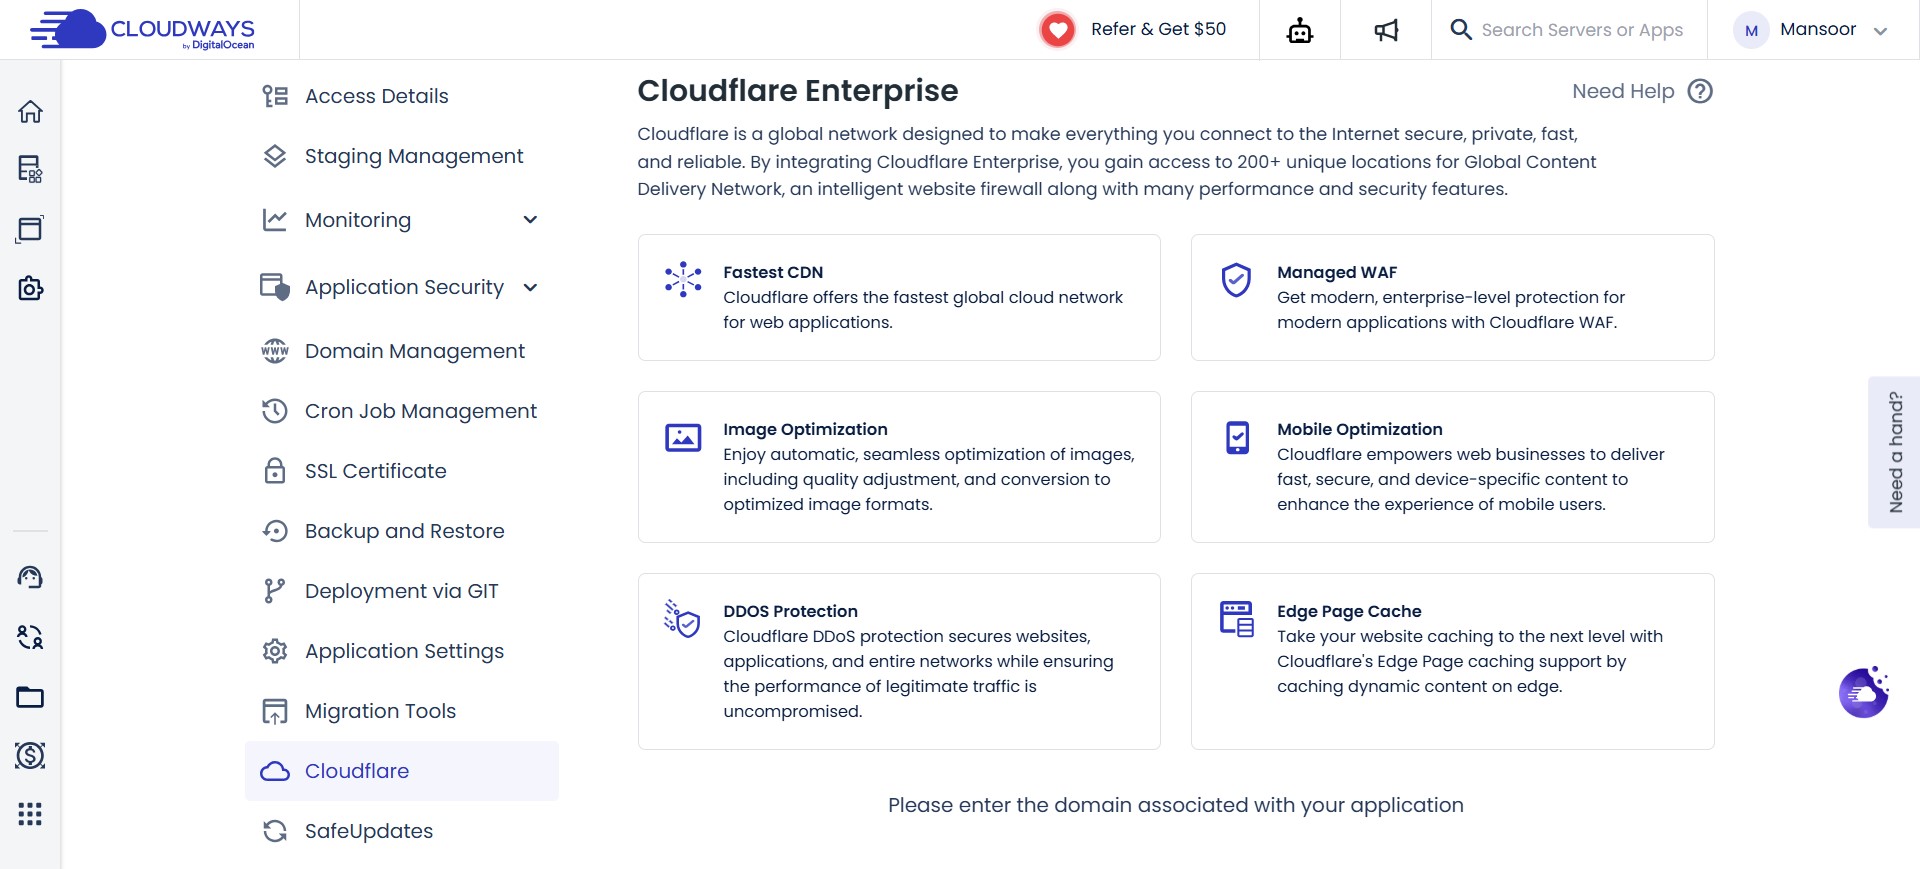
Task: Open the folder projects icon in left rail
Action: coord(30,697)
